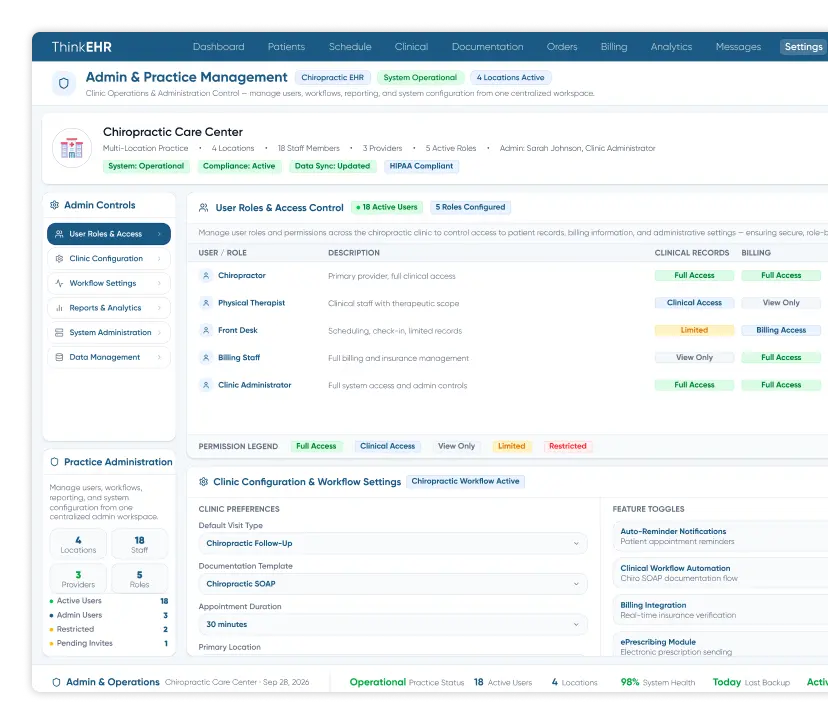Screen dimensions: 828x724
Task: Click the gear icon beside Clinic Configuration & Workflow Settings
Action: pyautogui.click(x=203, y=482)
